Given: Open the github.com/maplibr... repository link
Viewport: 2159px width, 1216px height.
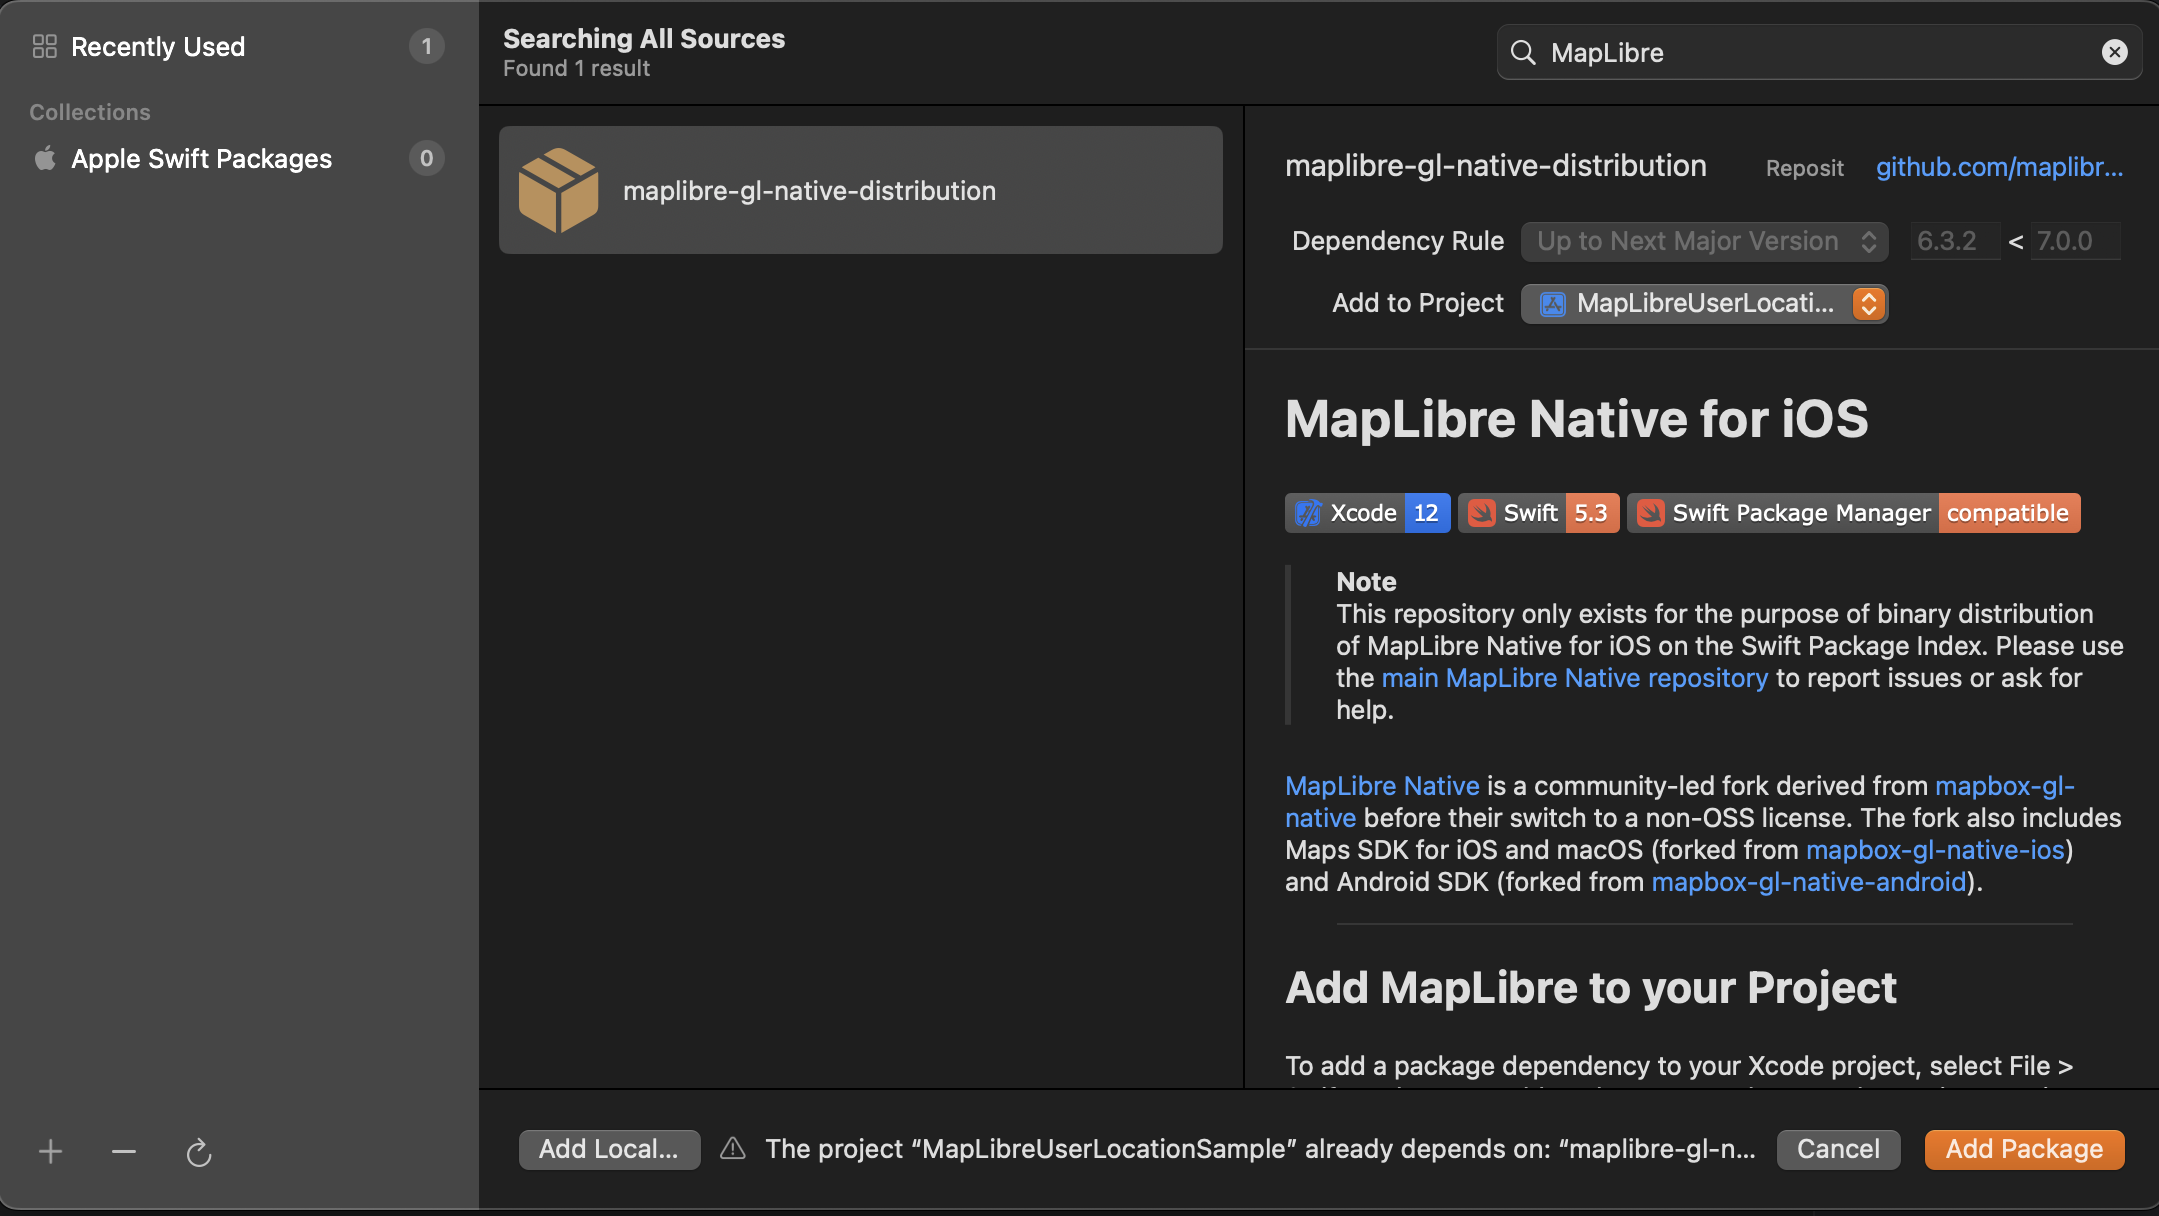Looking at the screenshot, I should [x=1998, y=167].
